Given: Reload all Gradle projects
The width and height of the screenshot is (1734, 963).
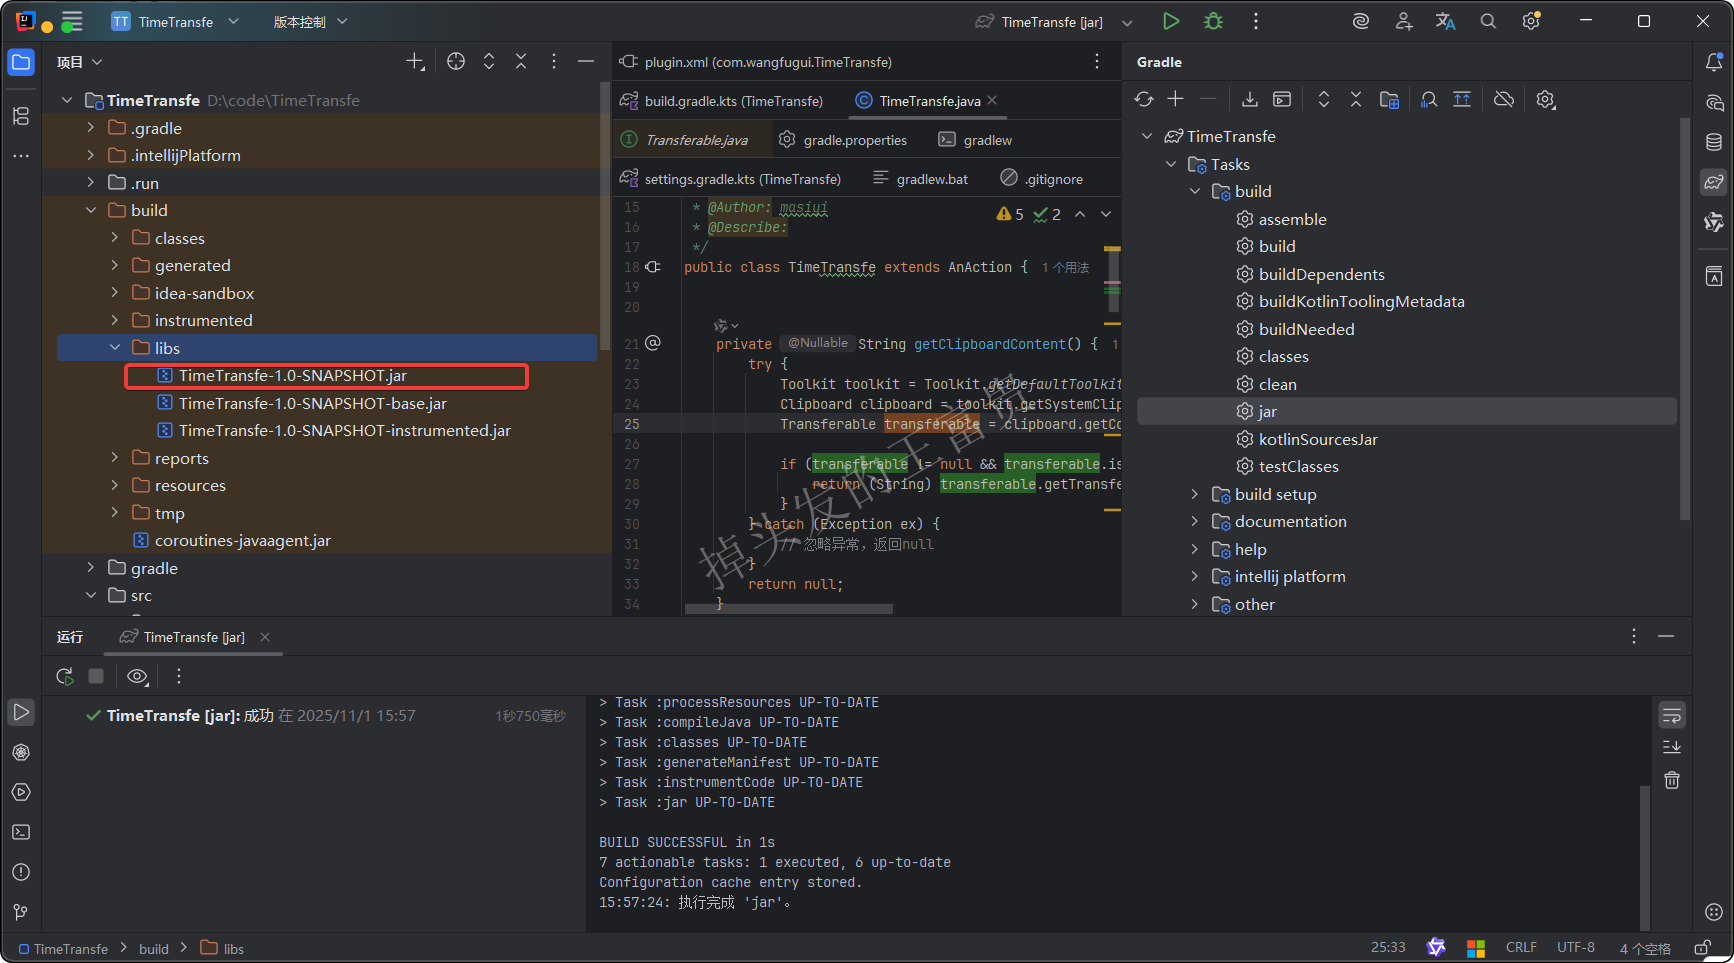Looking at the screenshot, I should pyautogui.click(x=1144, y=99).
